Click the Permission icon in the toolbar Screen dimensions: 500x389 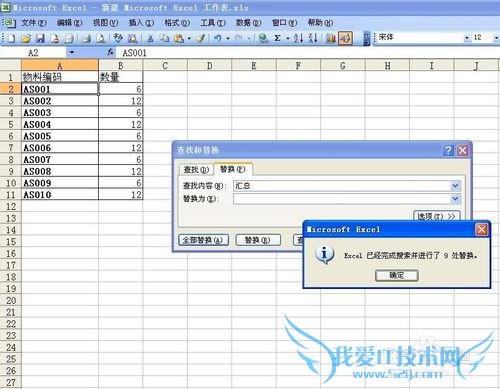54,38
